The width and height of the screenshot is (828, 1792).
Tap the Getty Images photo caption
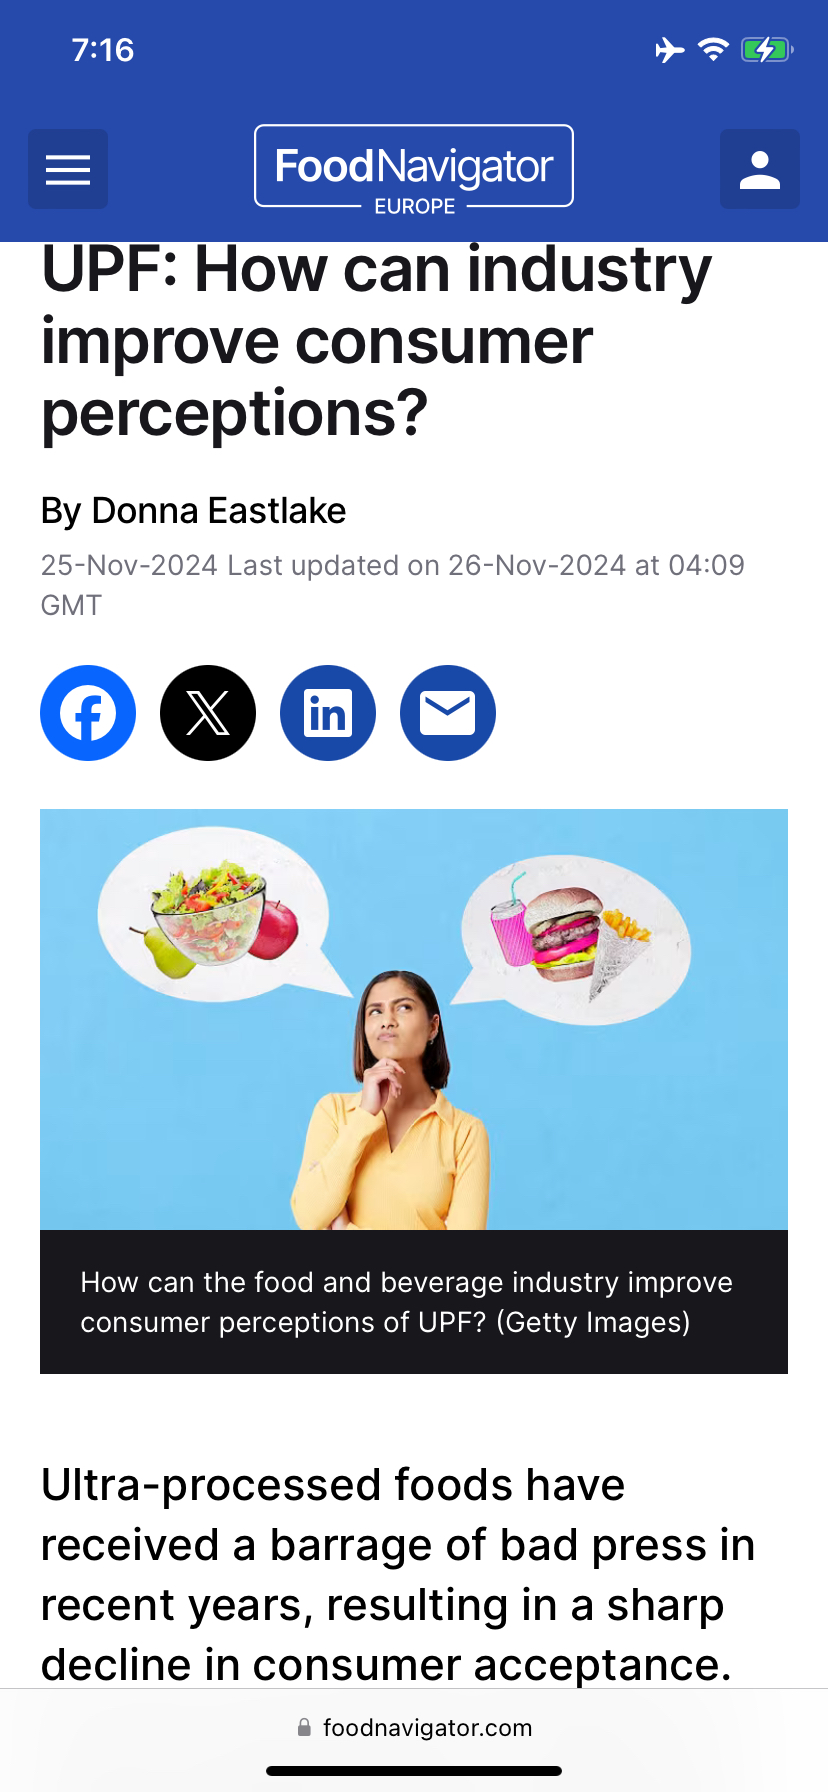(x=406, y=1302)
